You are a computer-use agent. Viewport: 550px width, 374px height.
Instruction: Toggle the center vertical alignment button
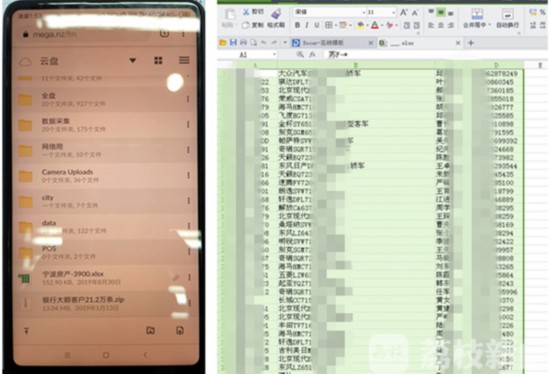click(x=441, y=13)
